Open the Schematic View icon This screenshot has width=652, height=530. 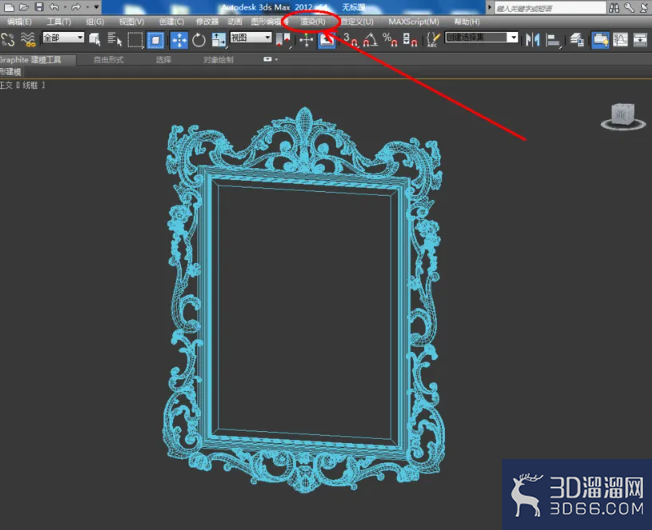pos(640,40)
